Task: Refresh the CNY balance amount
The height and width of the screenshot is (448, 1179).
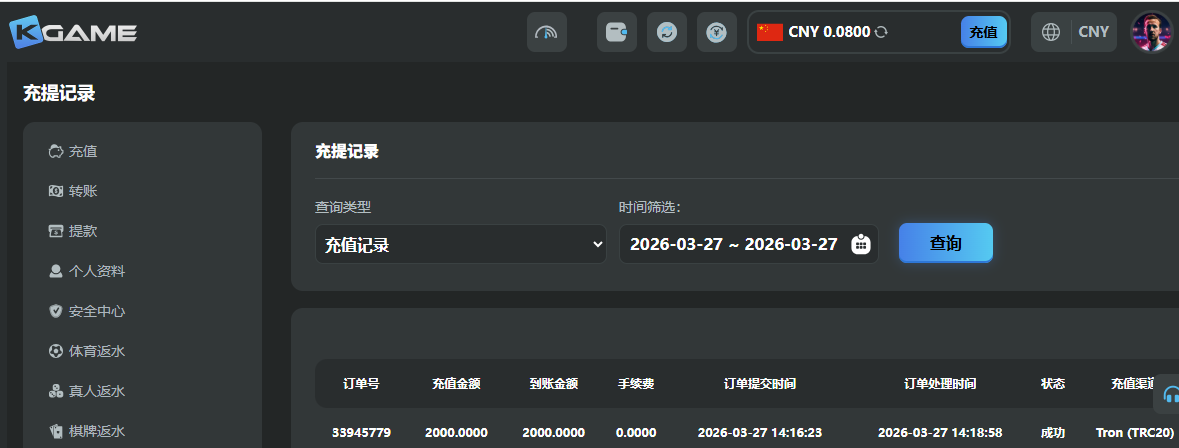Action: click(x=881, y=32)
